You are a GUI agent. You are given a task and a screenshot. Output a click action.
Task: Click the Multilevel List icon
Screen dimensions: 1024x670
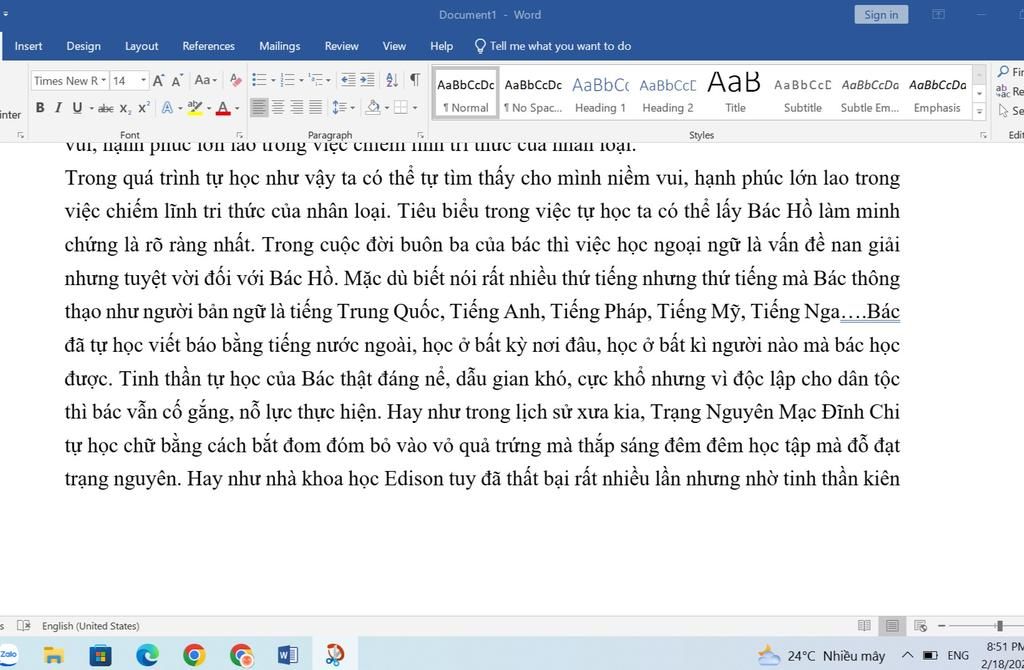[x=316, y=80]
